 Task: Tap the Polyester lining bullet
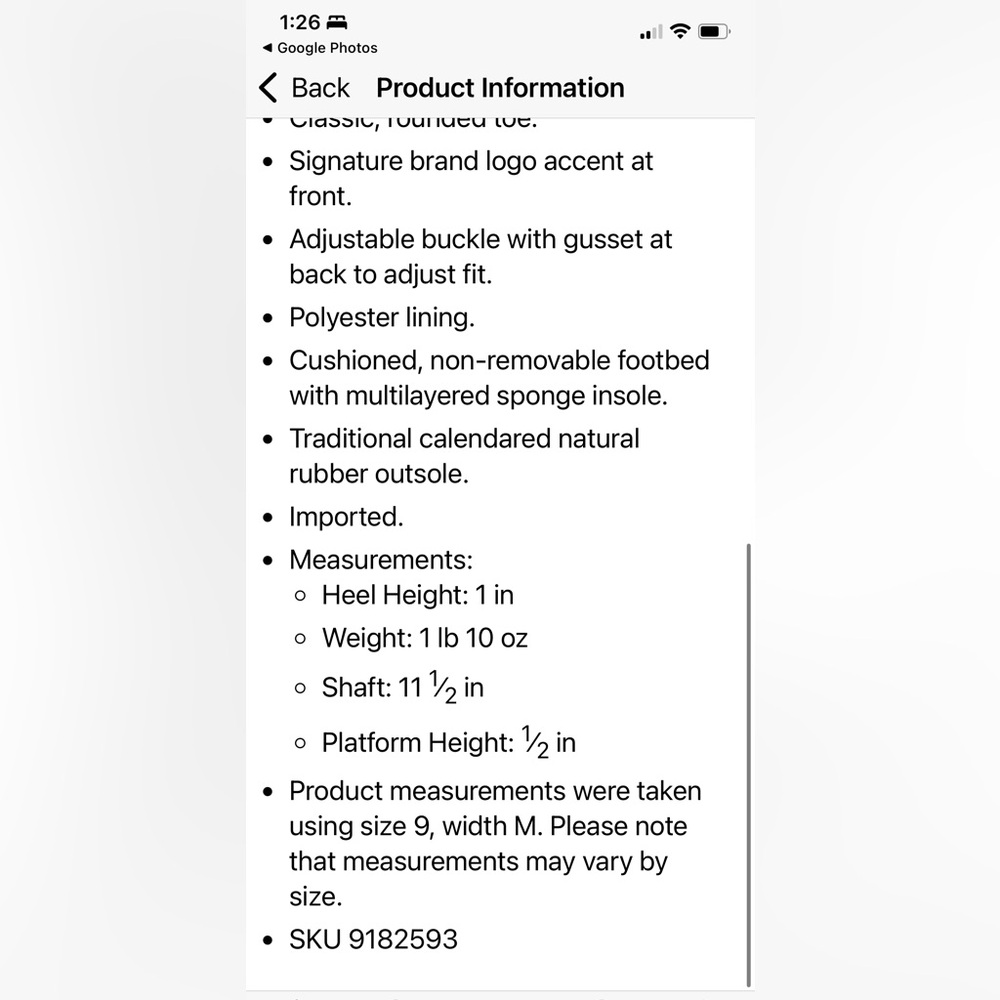click(381, 317)
